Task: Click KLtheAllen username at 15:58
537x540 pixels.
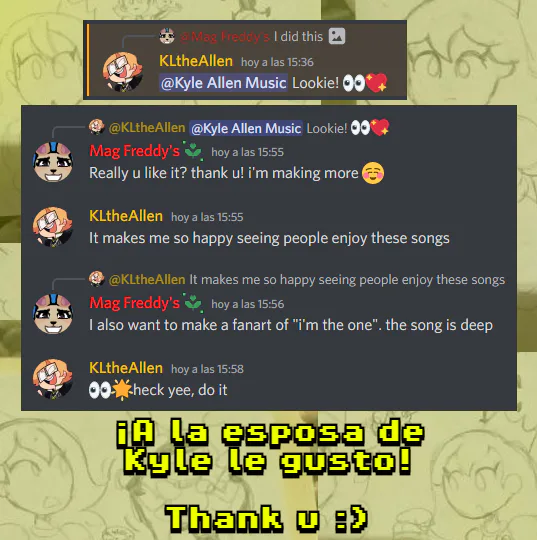Action: [126, 368]
